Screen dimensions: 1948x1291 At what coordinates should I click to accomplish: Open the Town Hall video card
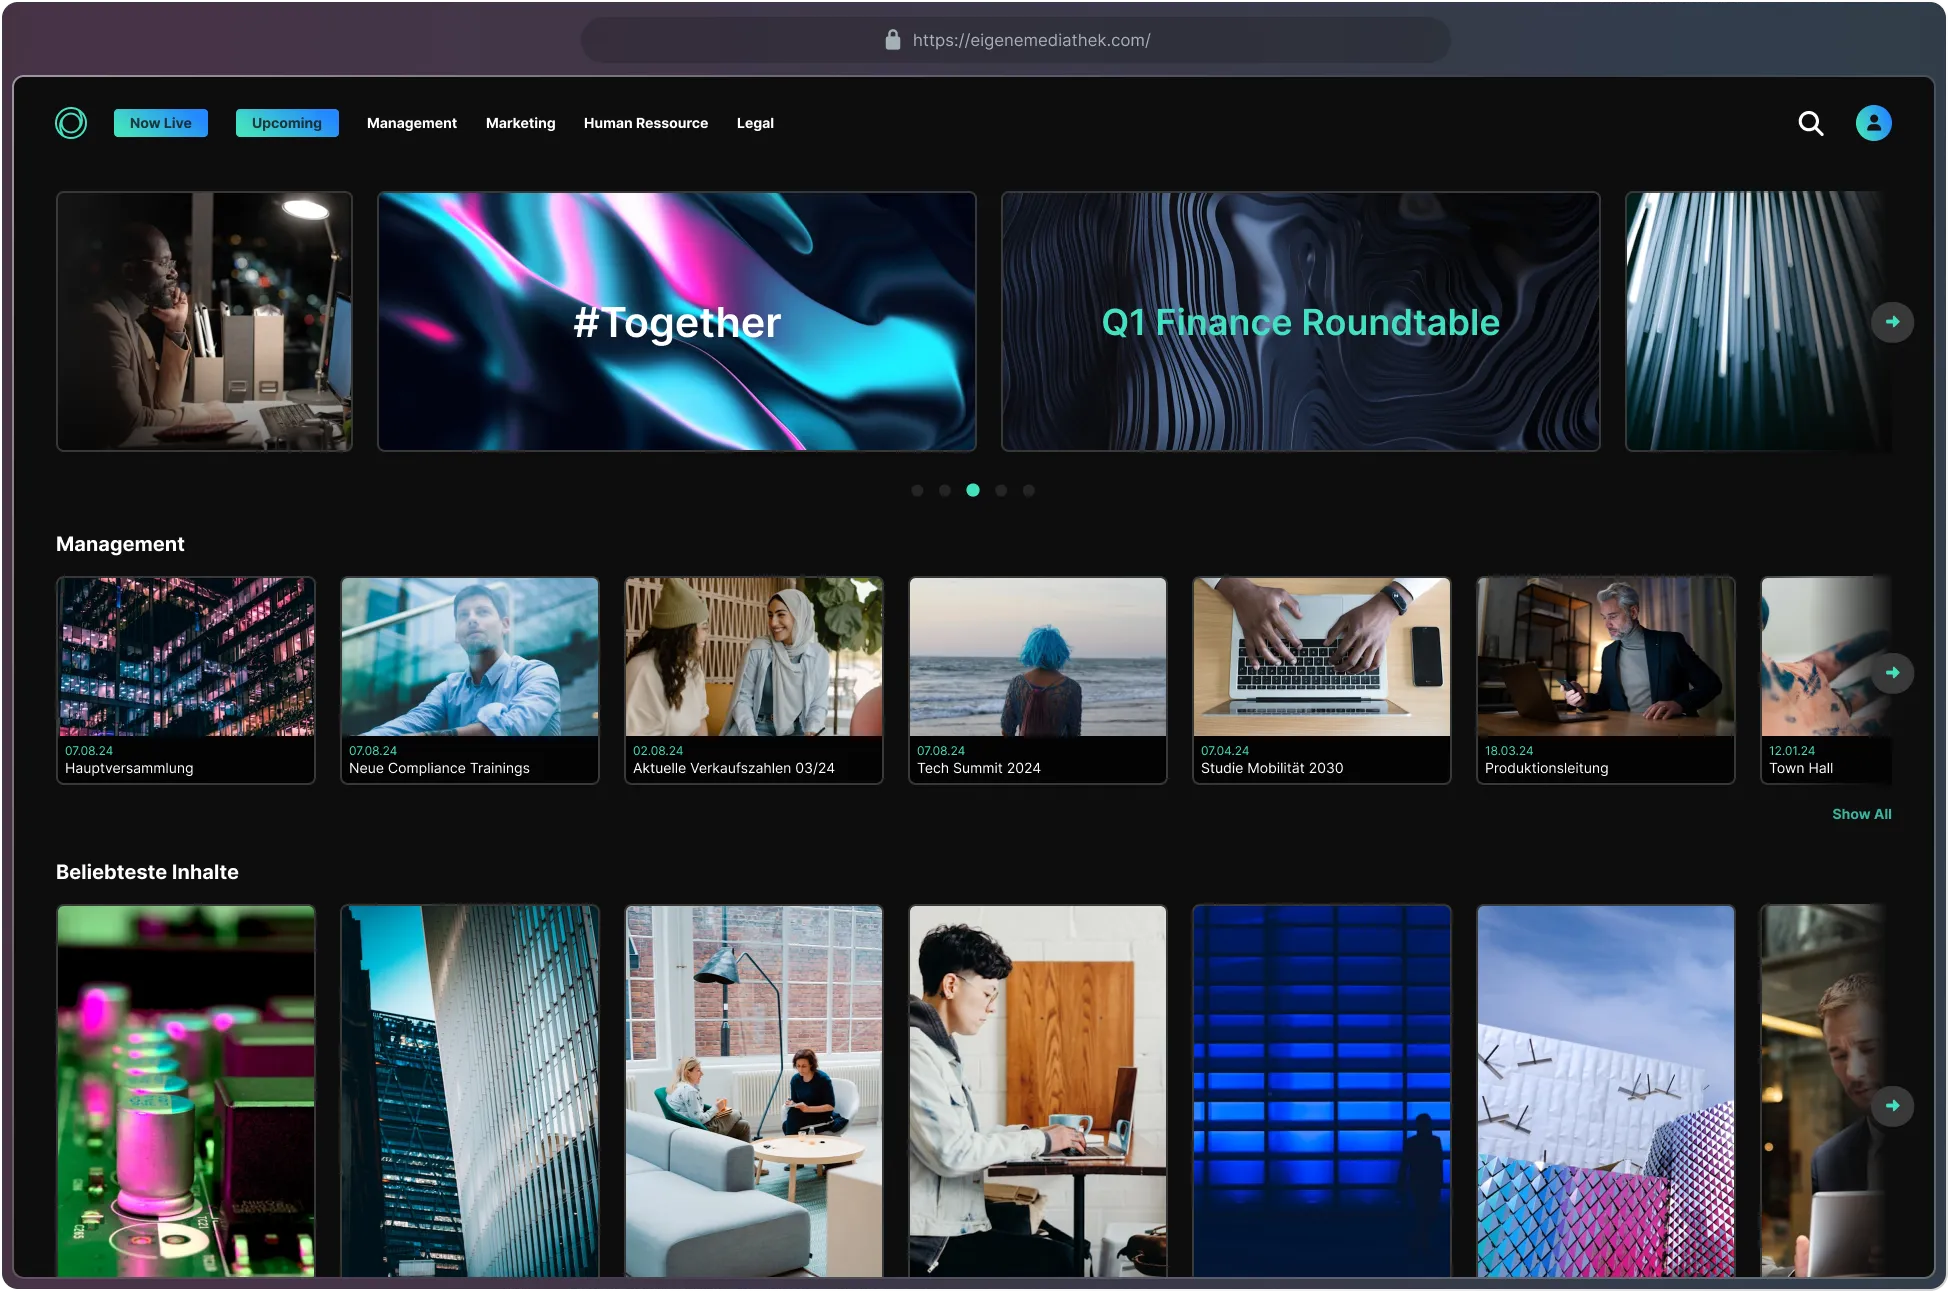pos(1826,680)
